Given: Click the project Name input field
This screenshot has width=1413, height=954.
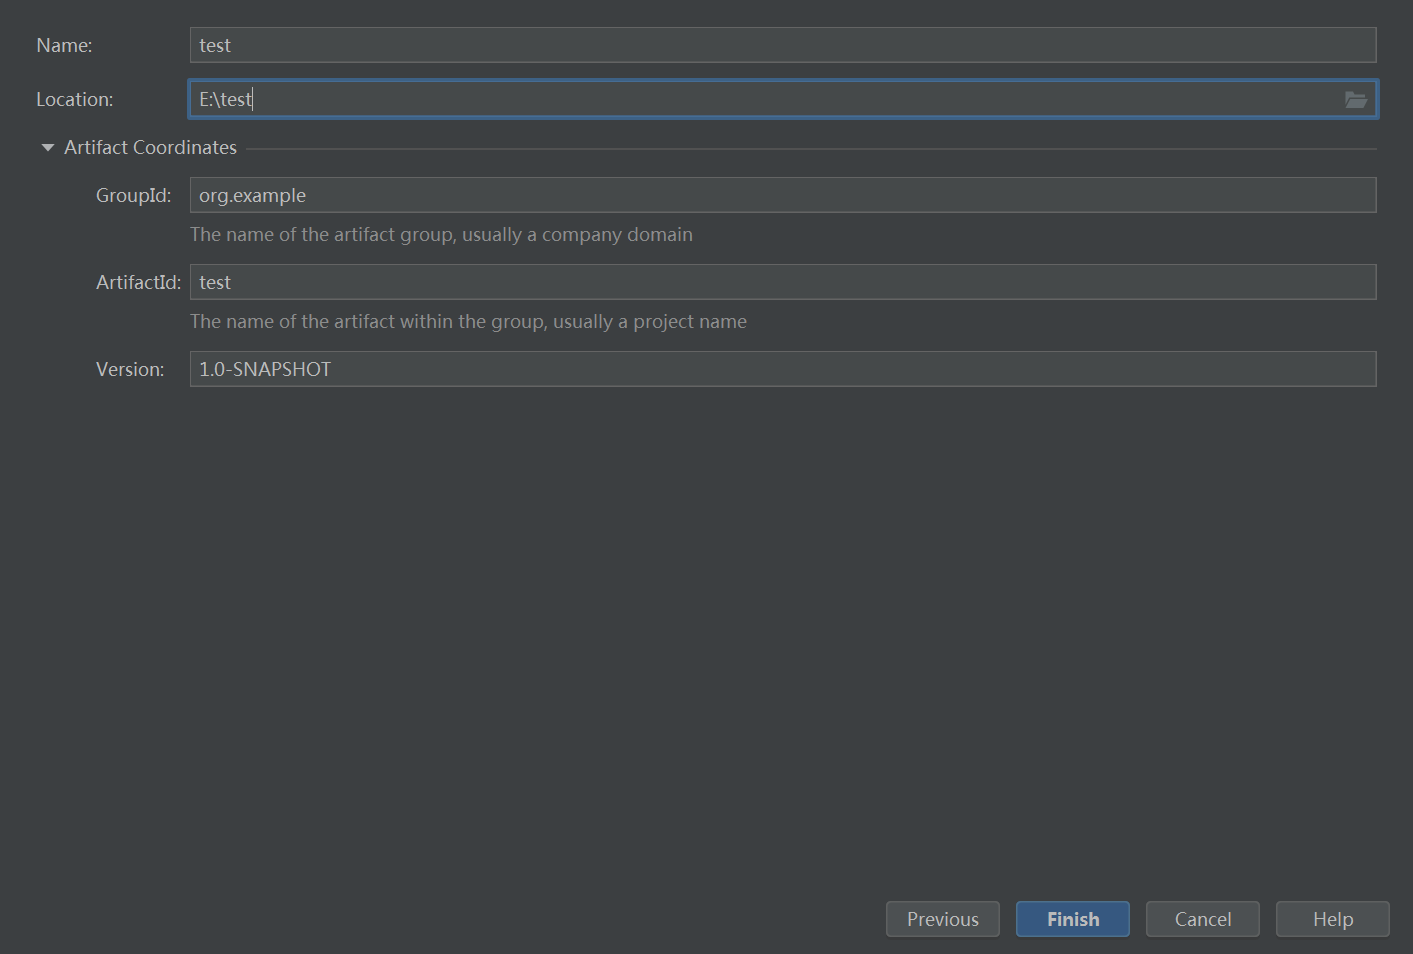Looking at the screenshot, I should pyautogui.click(x=783, y=45).
